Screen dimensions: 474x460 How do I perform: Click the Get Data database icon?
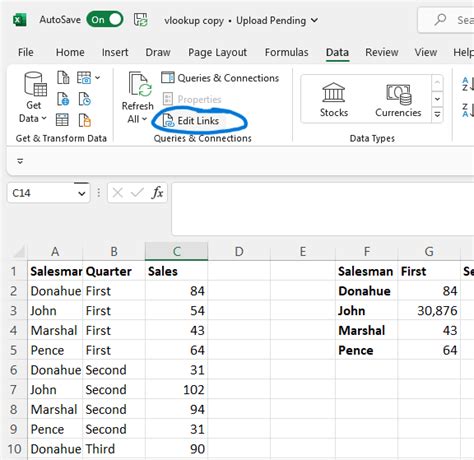pyautogui.click(x=35, y=84)
